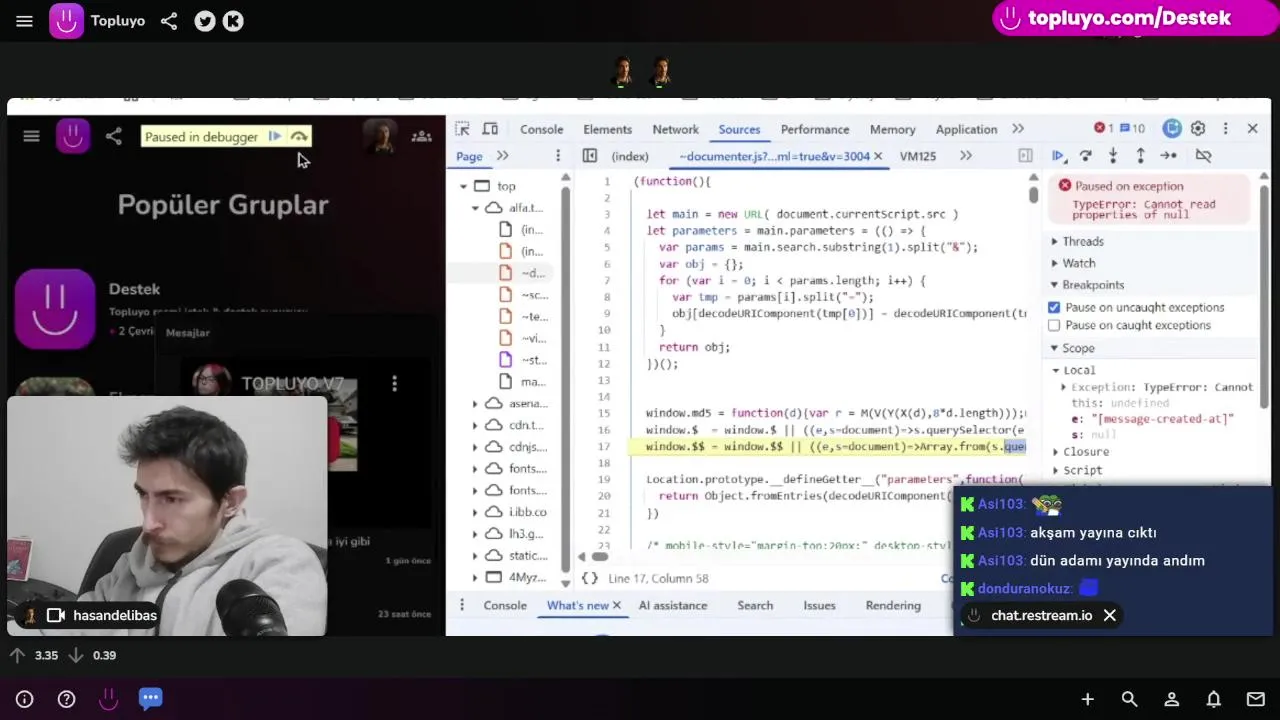Resume script execution in Sources panel
Viewport: 1280px width, 720px height.
[x=1058, y=156]
